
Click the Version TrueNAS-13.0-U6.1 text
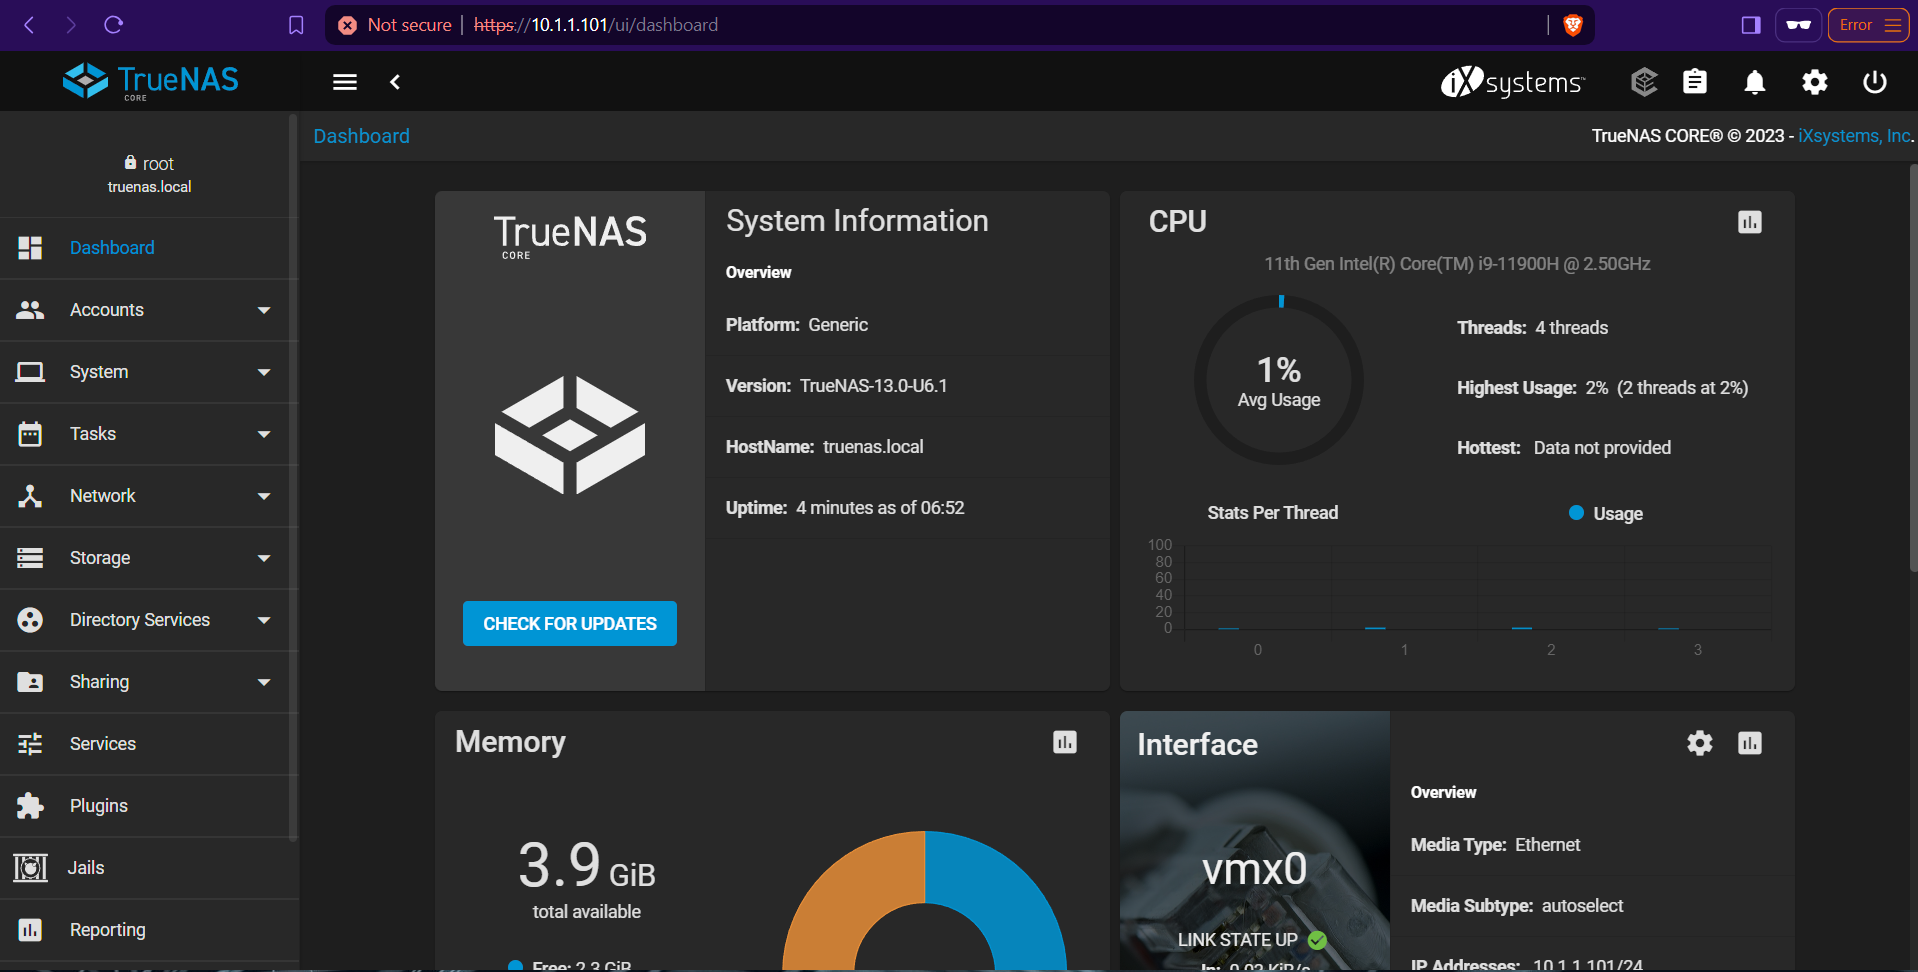836,386
